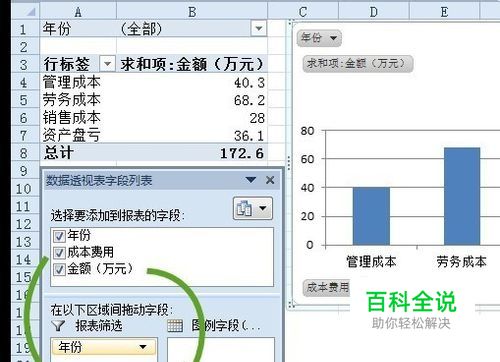Click the 年份 field button on chart

click(319, 38)
